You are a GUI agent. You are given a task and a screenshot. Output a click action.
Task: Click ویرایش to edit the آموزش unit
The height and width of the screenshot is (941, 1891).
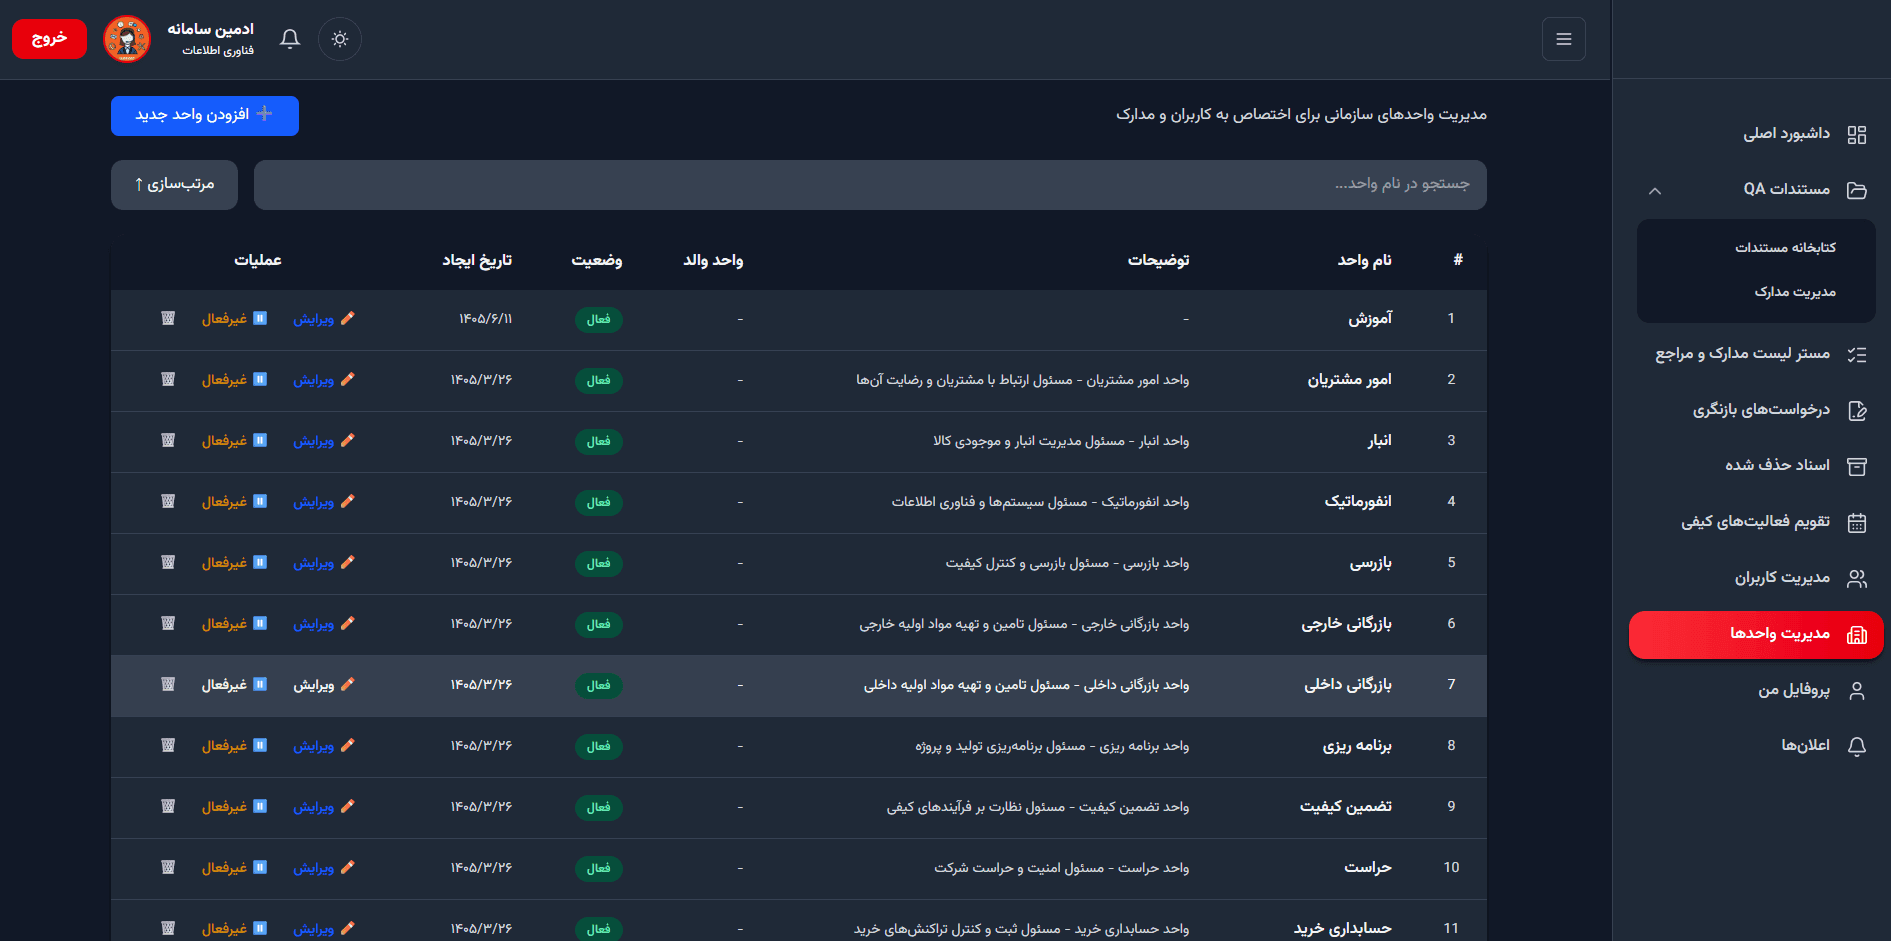323,319
